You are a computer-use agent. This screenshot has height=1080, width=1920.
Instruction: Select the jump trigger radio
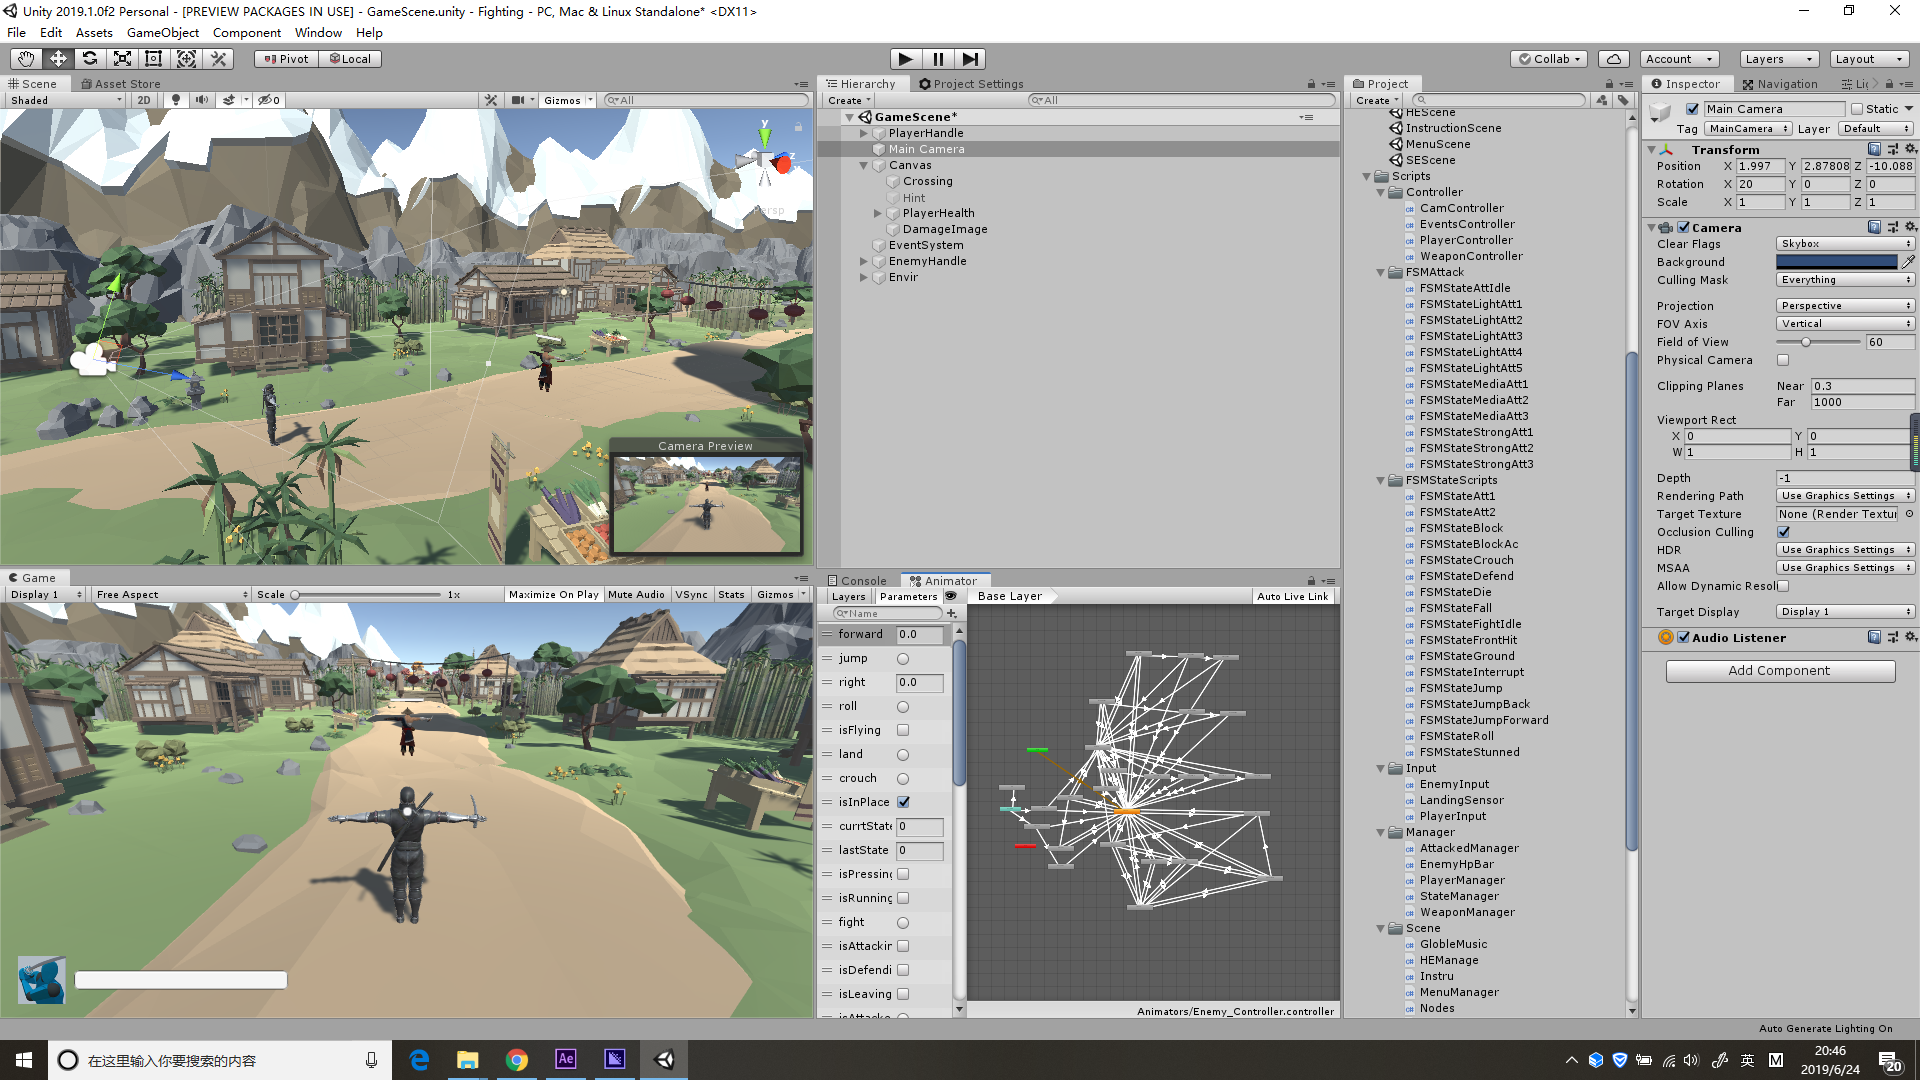(903, 659)
